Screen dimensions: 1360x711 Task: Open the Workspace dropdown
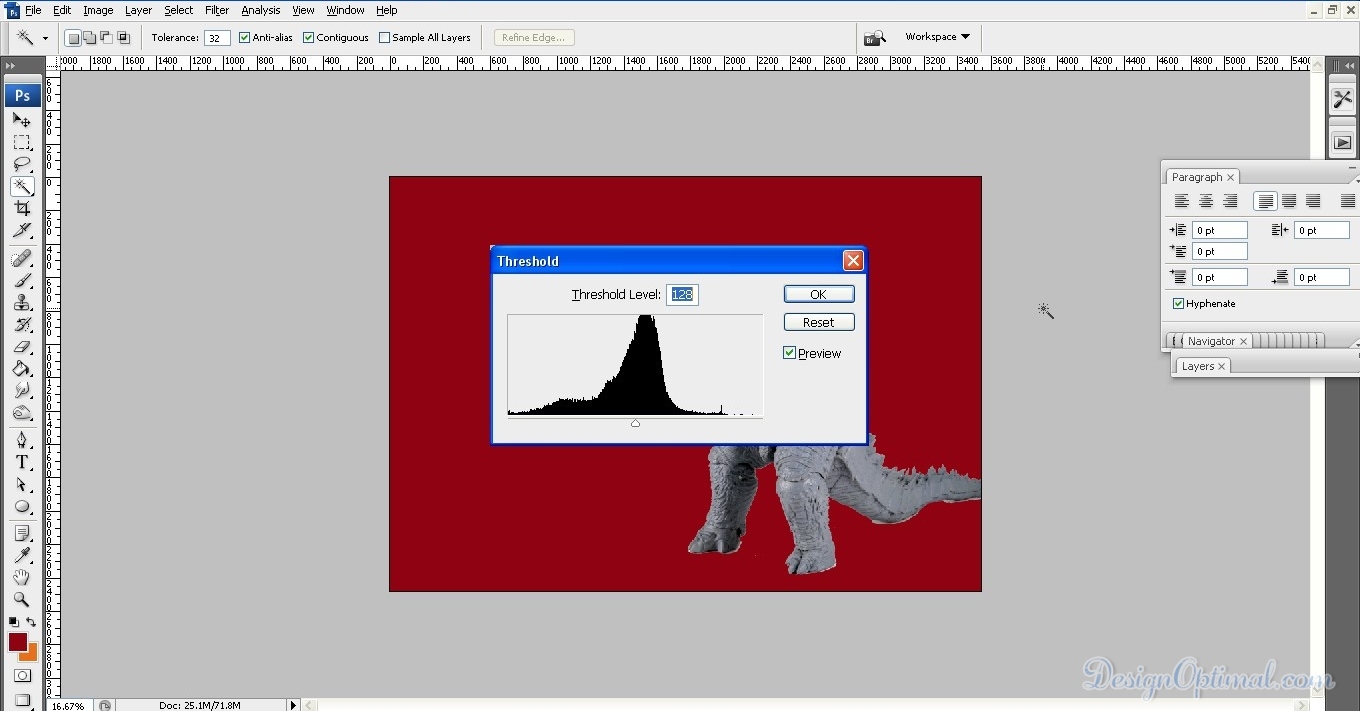tap(937, 37)
